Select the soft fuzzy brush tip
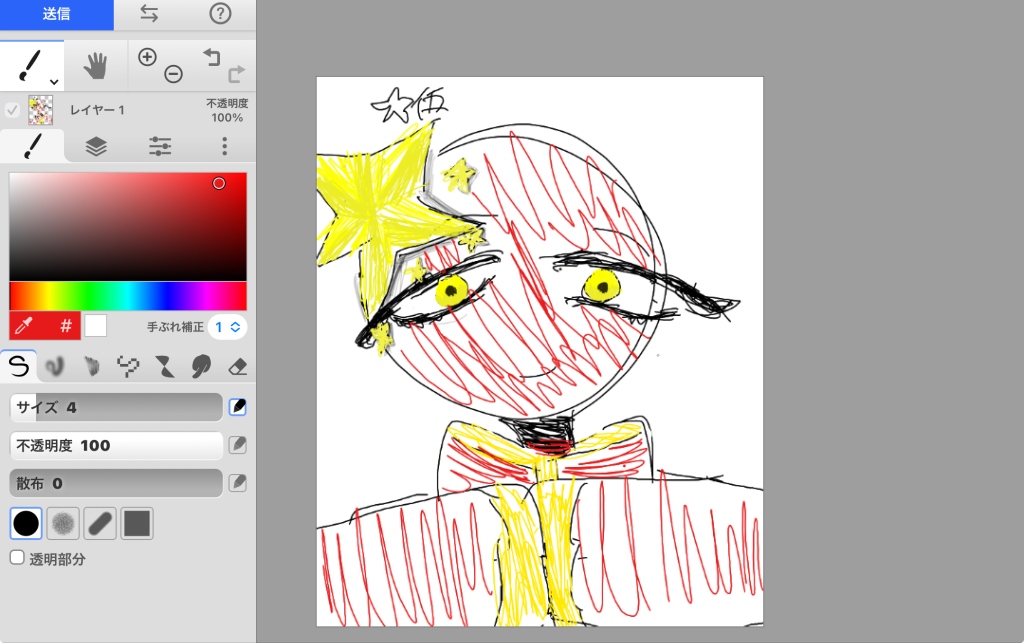This screenshot has height=643, width=1024. (63, 524)
